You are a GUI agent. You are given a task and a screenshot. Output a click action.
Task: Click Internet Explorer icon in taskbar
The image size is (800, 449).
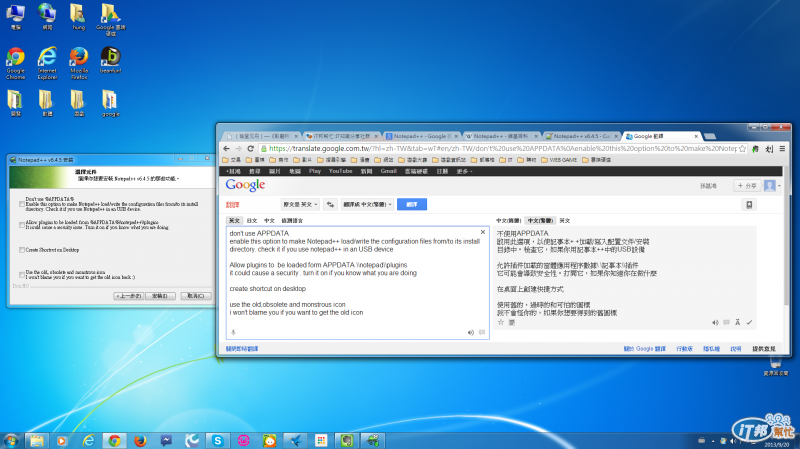(x=88, y=440)
